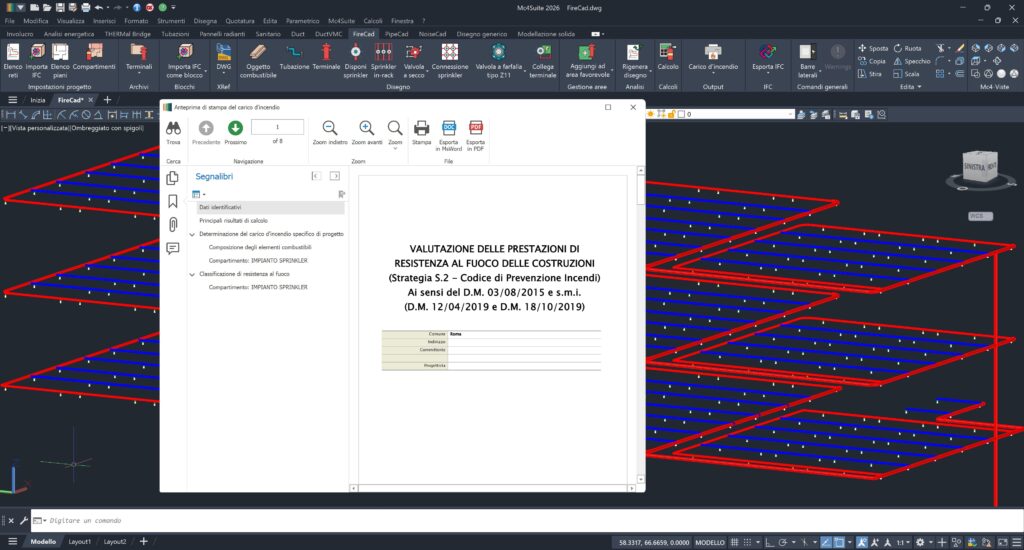Open the bookmarks sidebar icon
This screenshot has height=550, width=1024.
pos(172,201)
